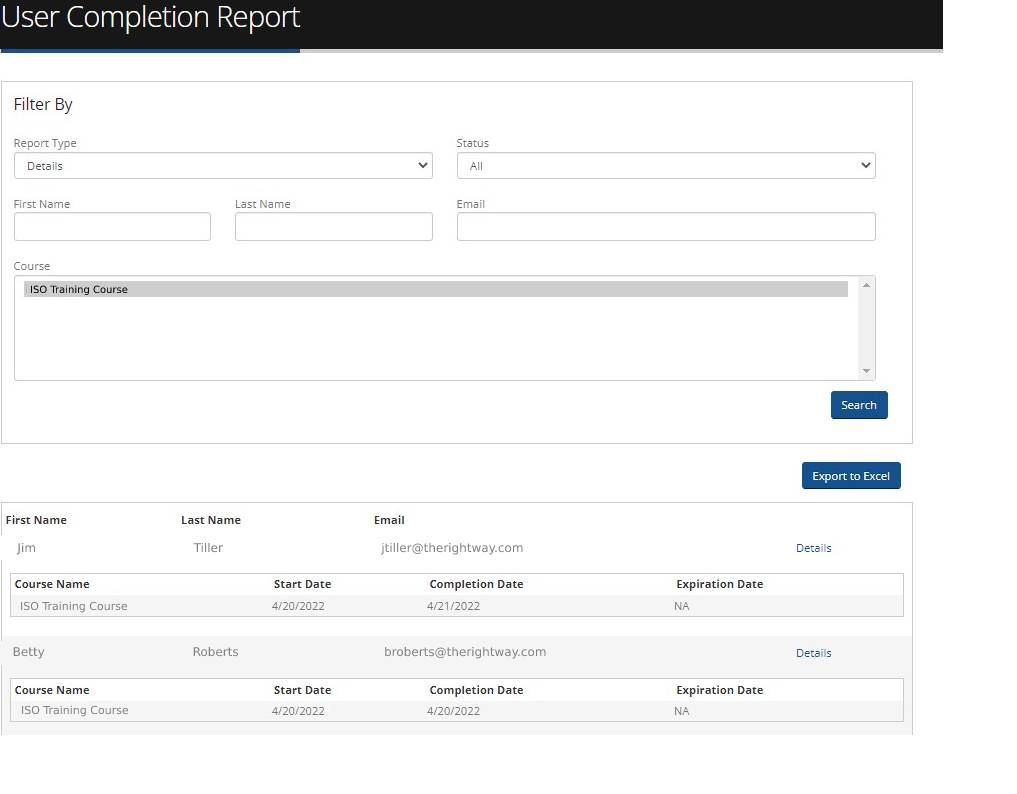The width and height of the screenshot is (1017, 794).
Task: Click the First Name results column header
Action: 36,520
